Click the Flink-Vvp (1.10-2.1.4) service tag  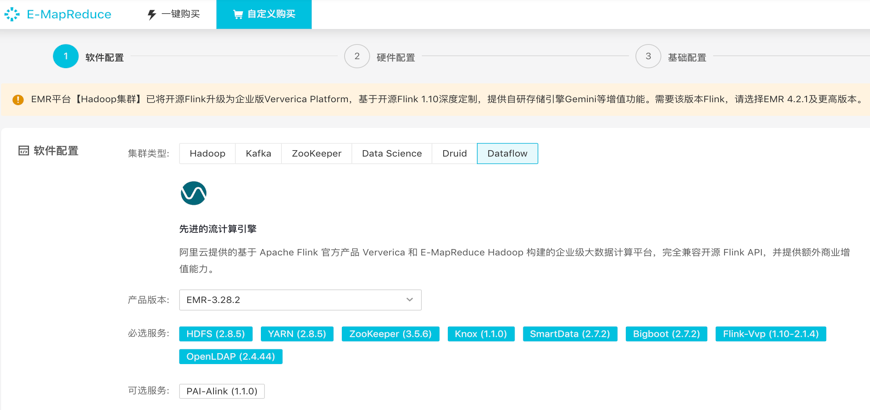(771, 334)
